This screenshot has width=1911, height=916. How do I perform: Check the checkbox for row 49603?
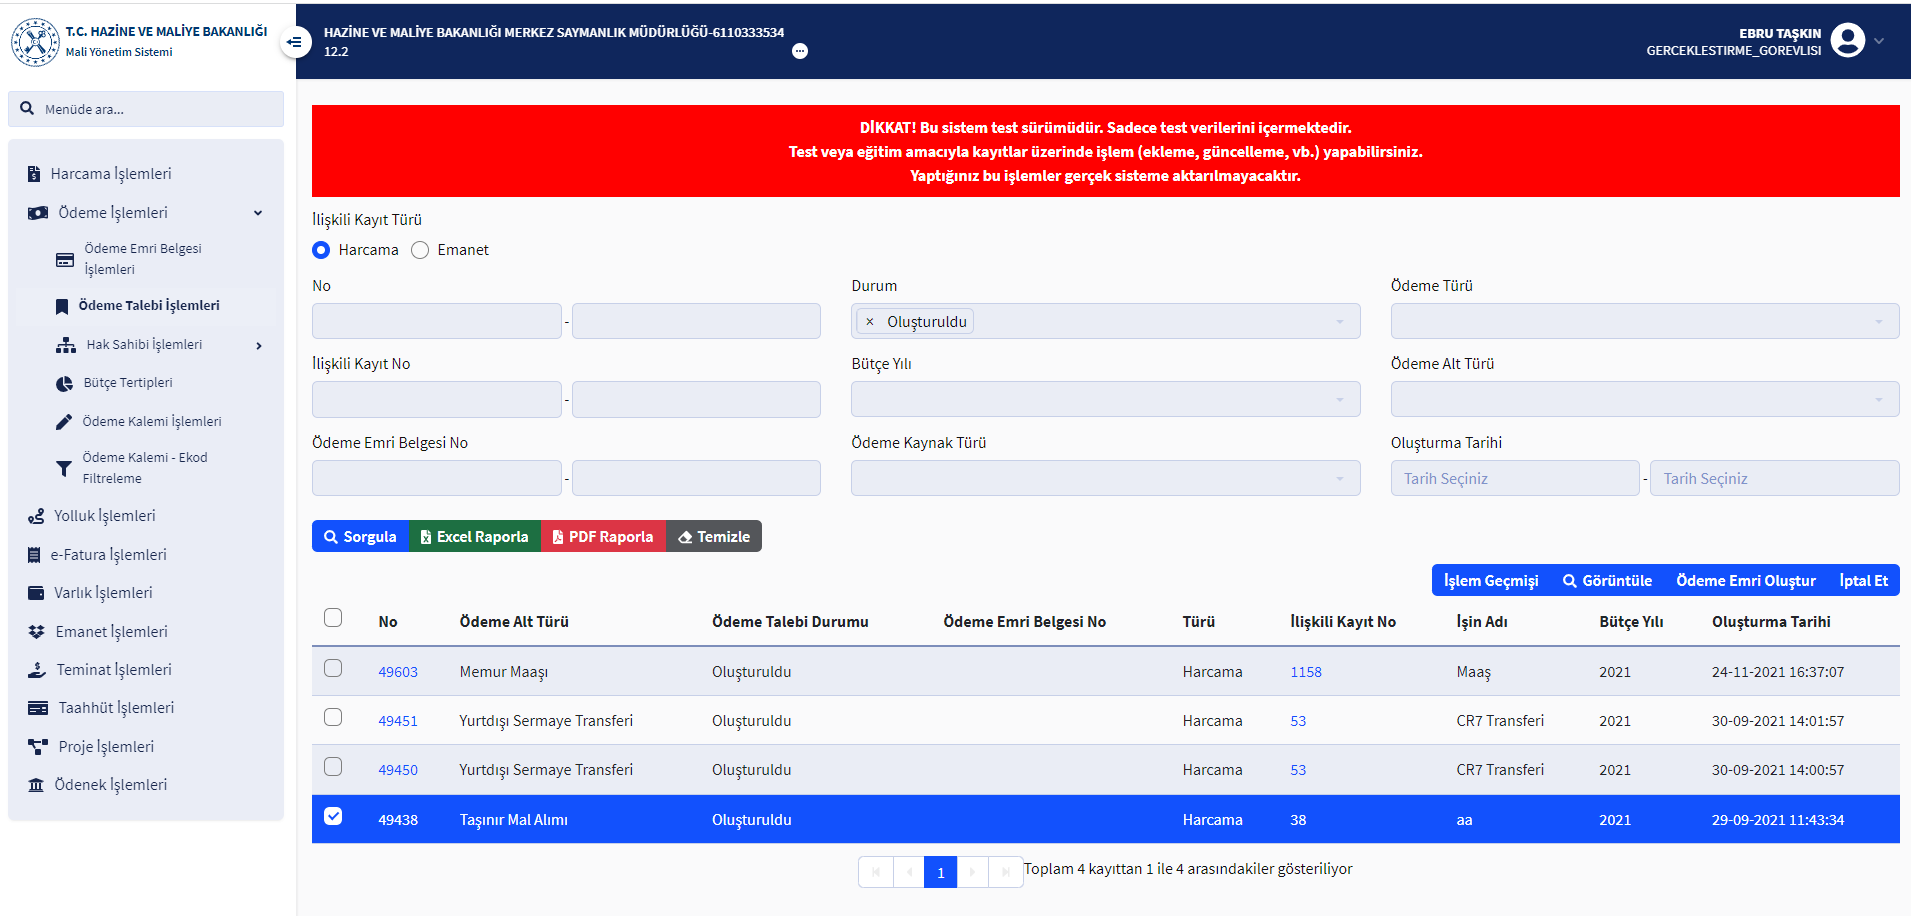[333, 668]
